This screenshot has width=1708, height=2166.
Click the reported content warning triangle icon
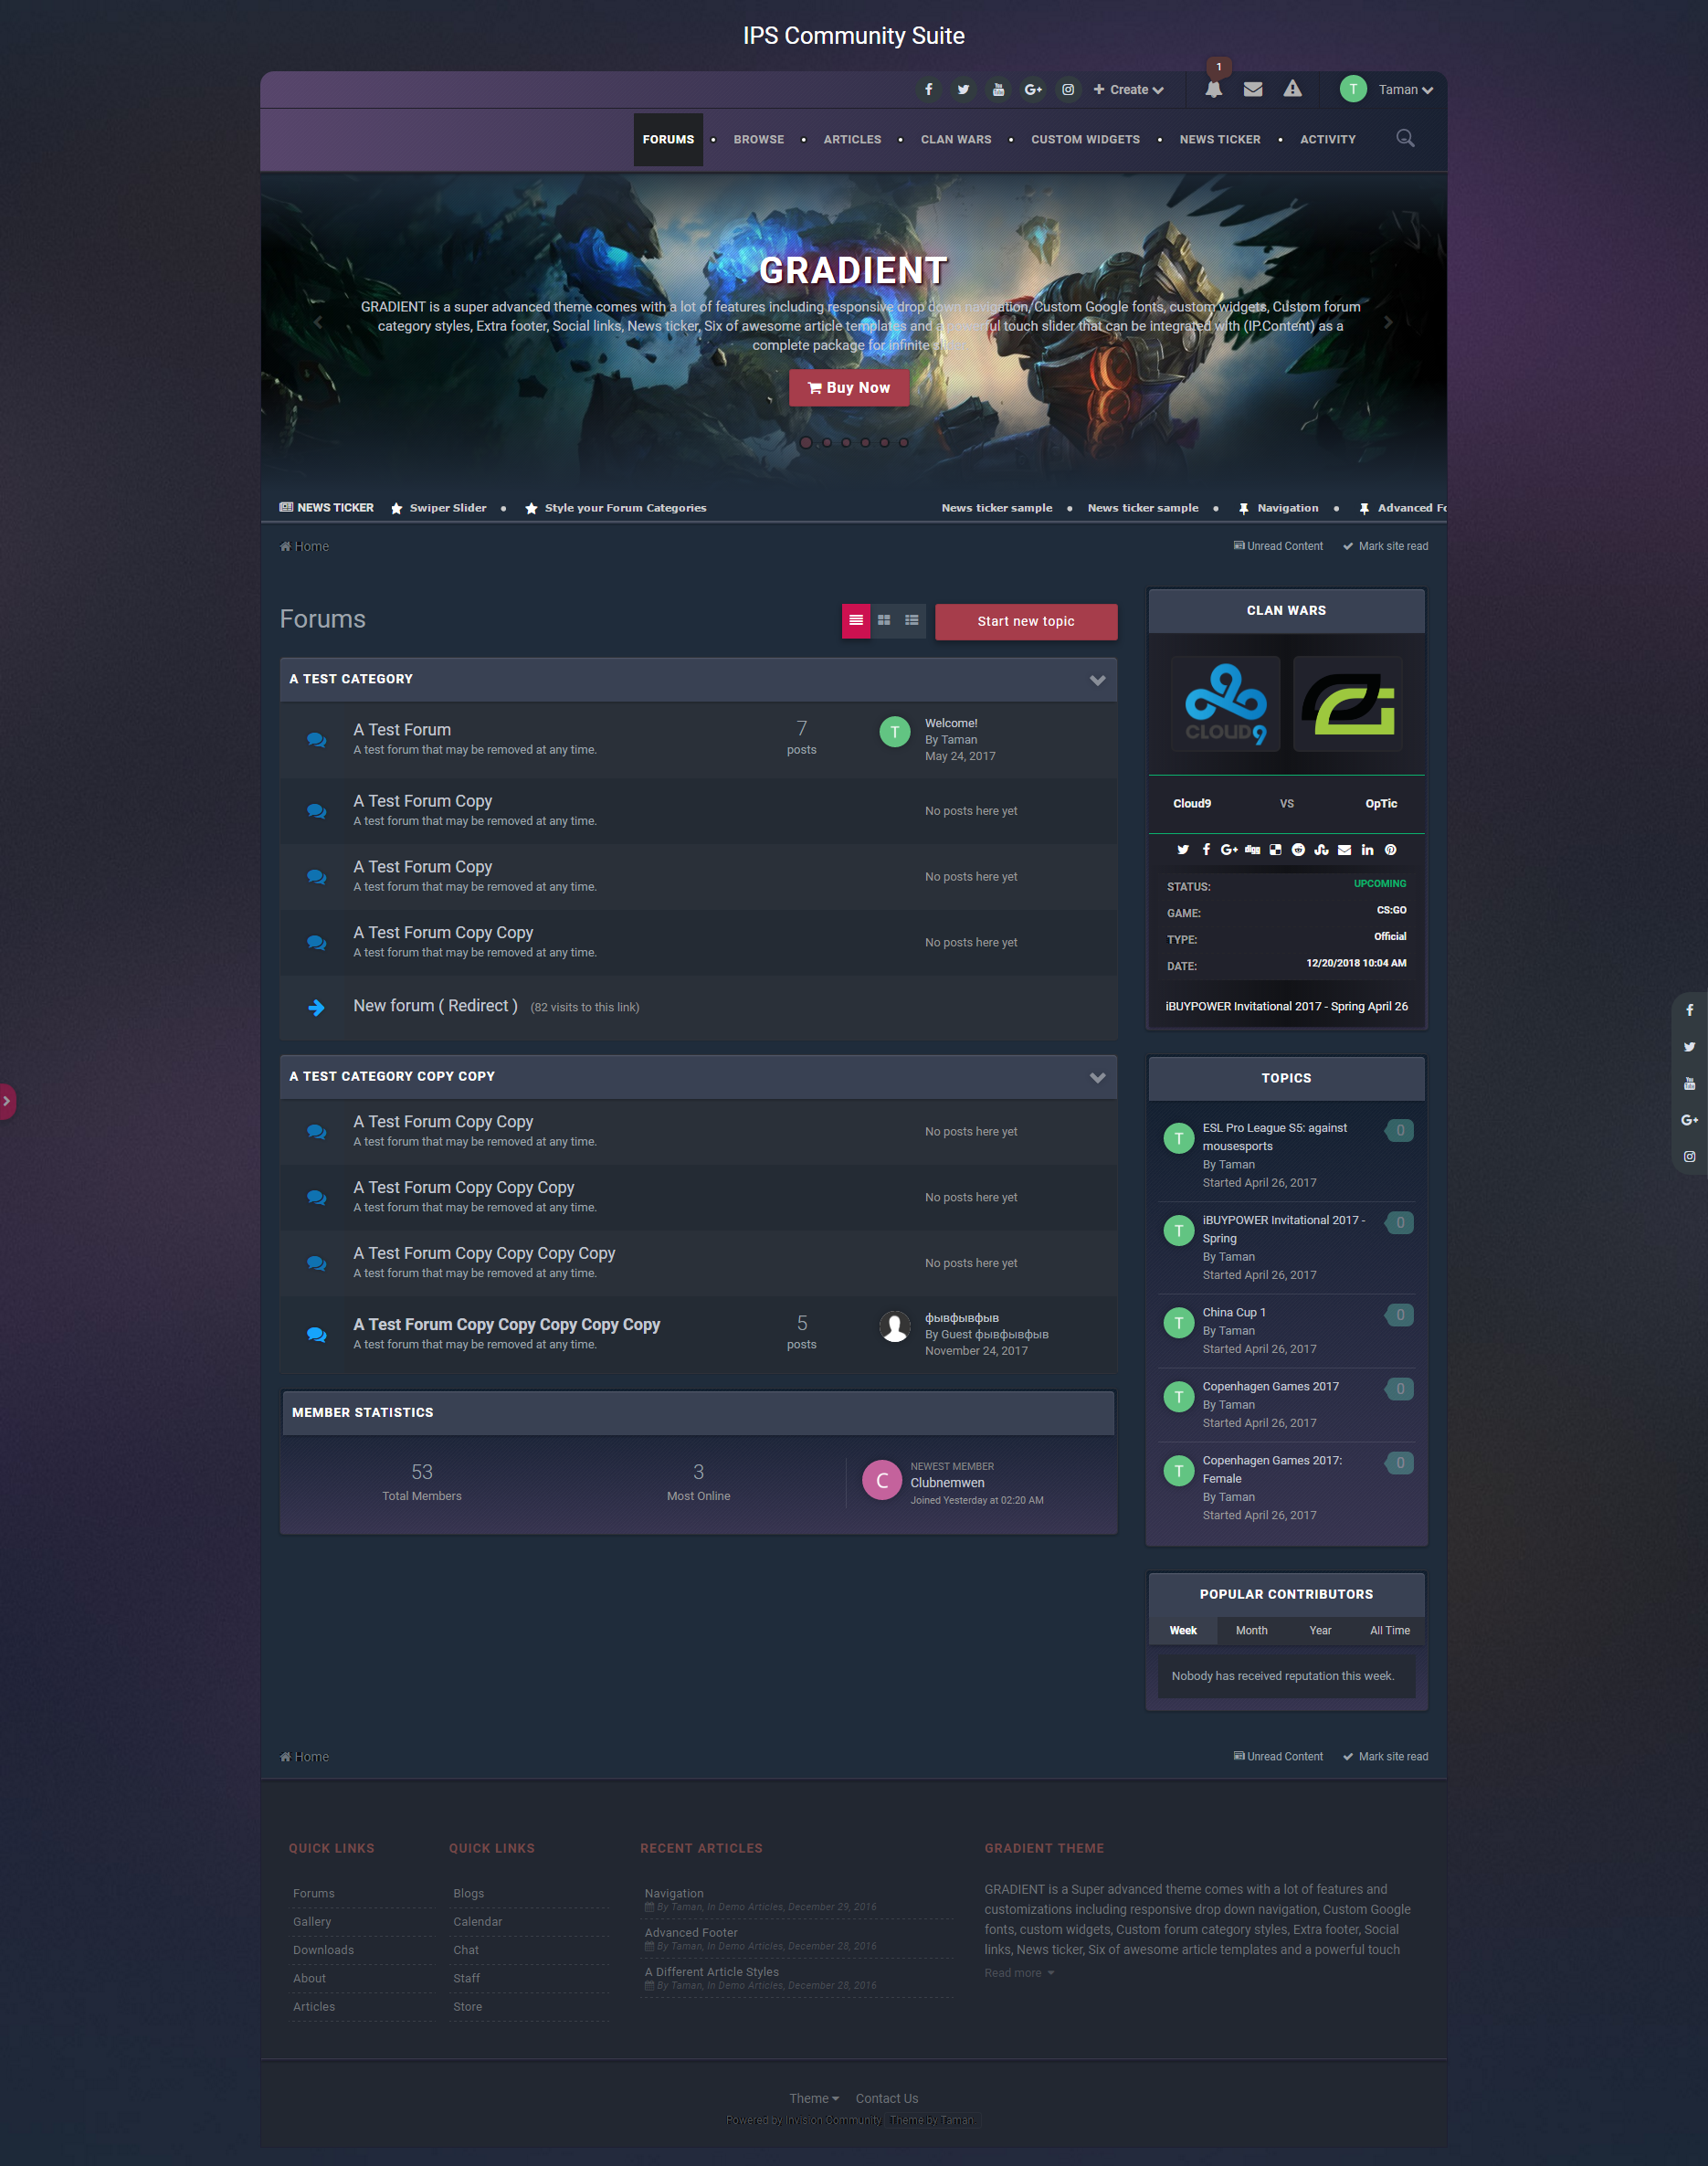coord(1292,89)
